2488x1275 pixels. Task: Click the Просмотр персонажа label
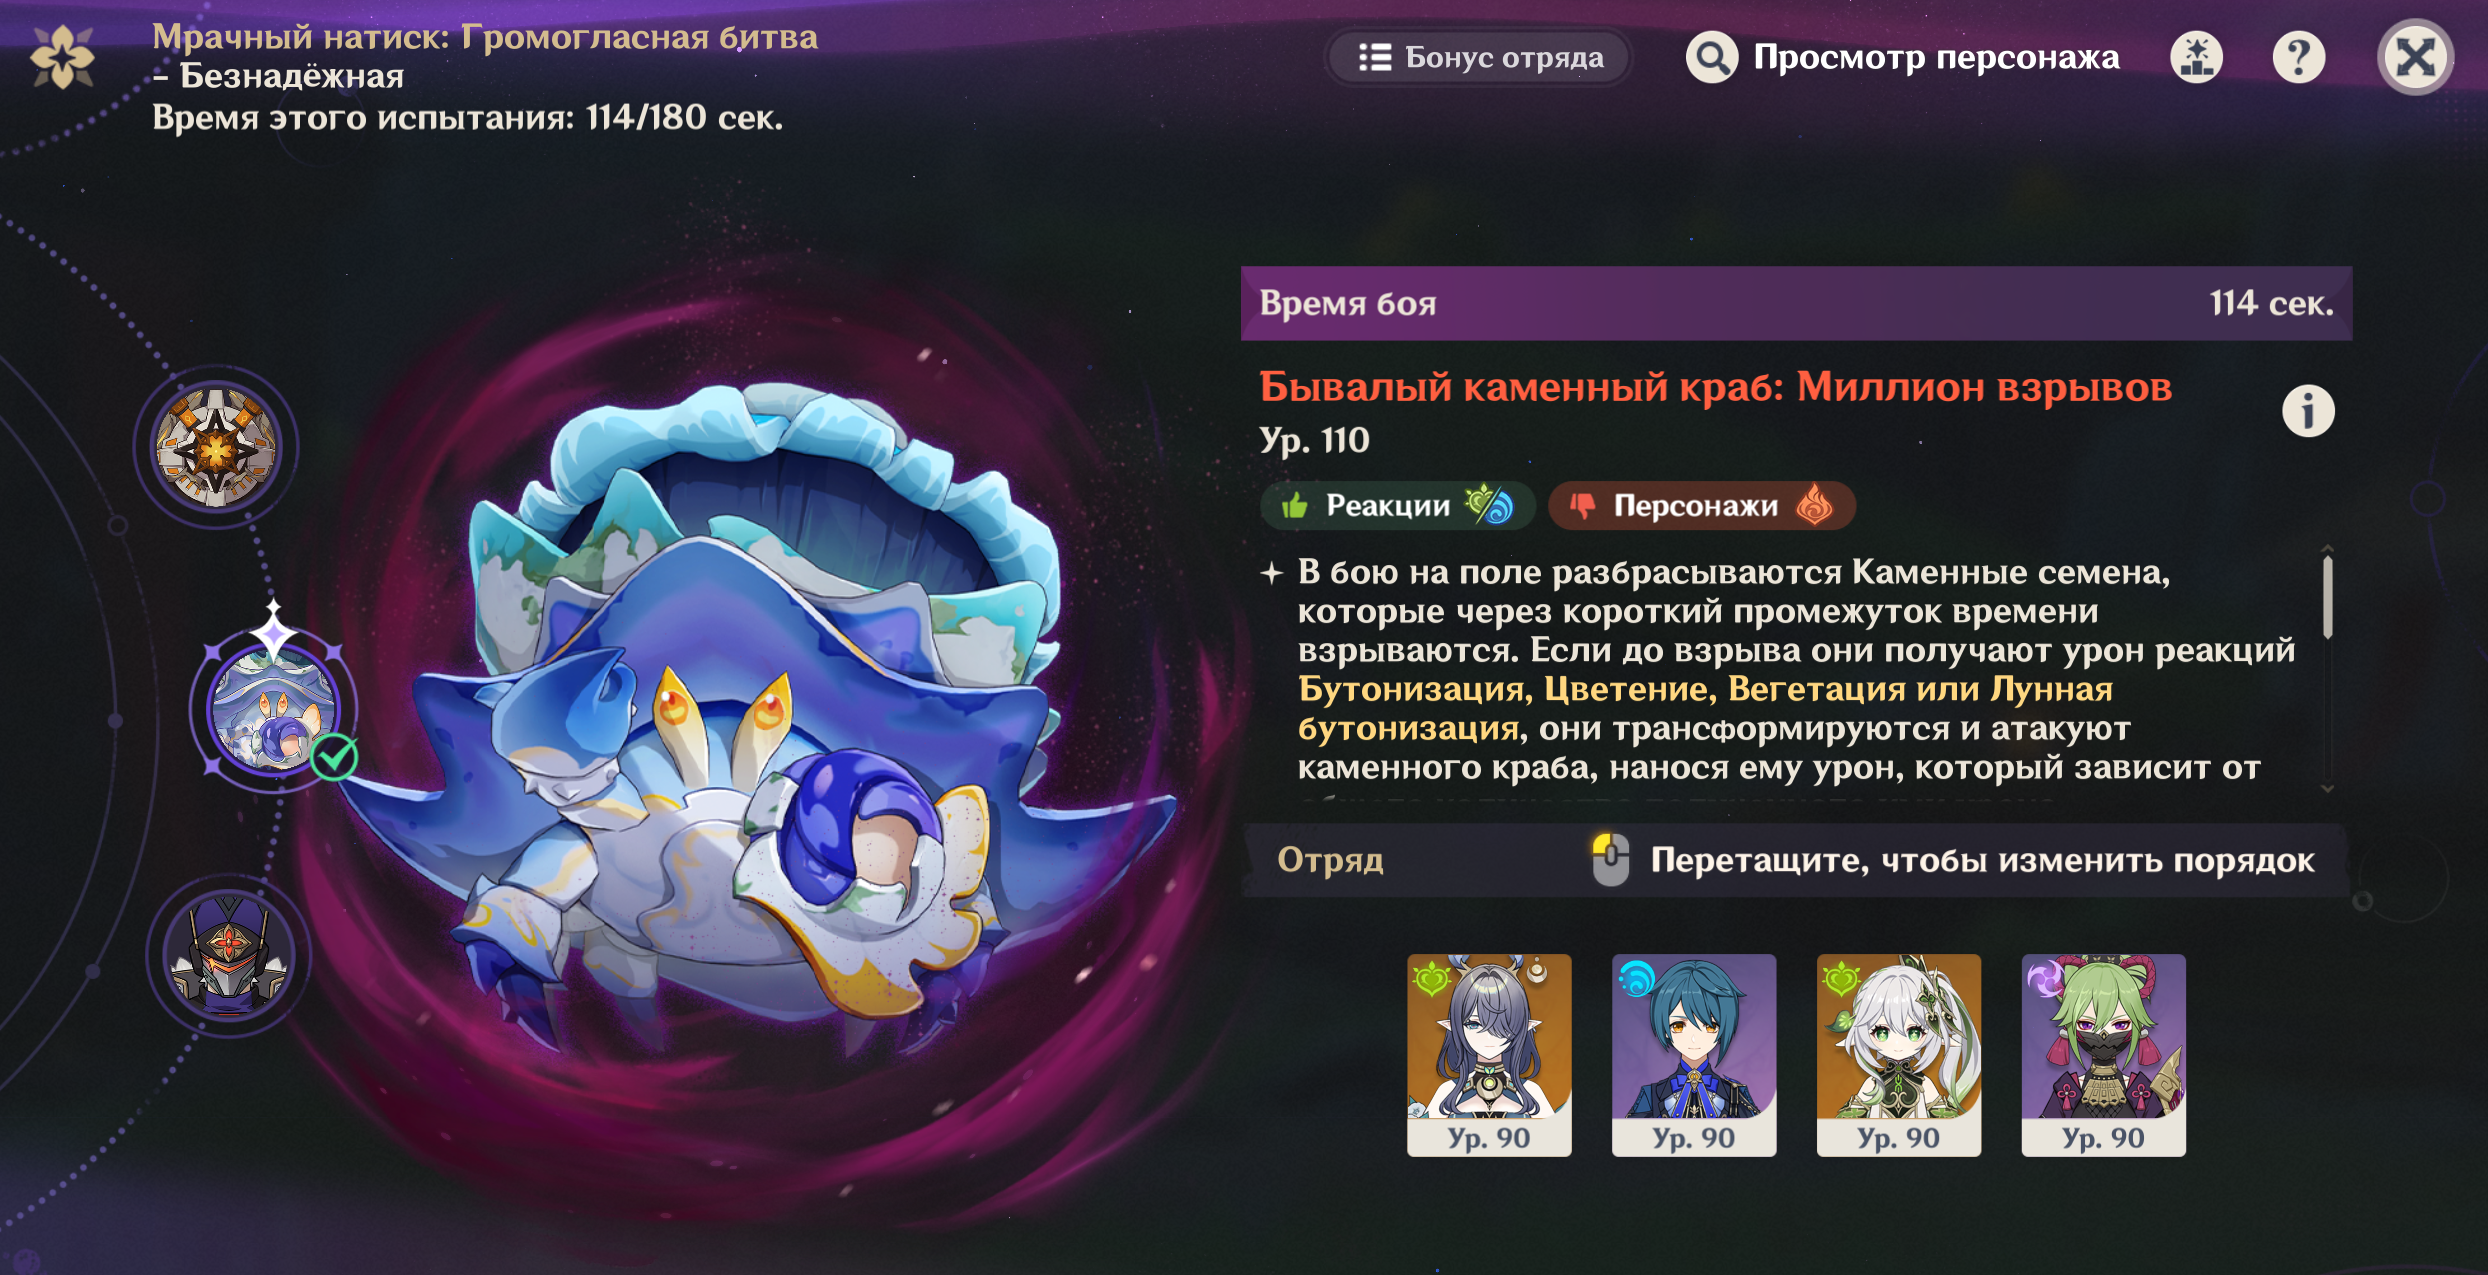coord(1936,57)
